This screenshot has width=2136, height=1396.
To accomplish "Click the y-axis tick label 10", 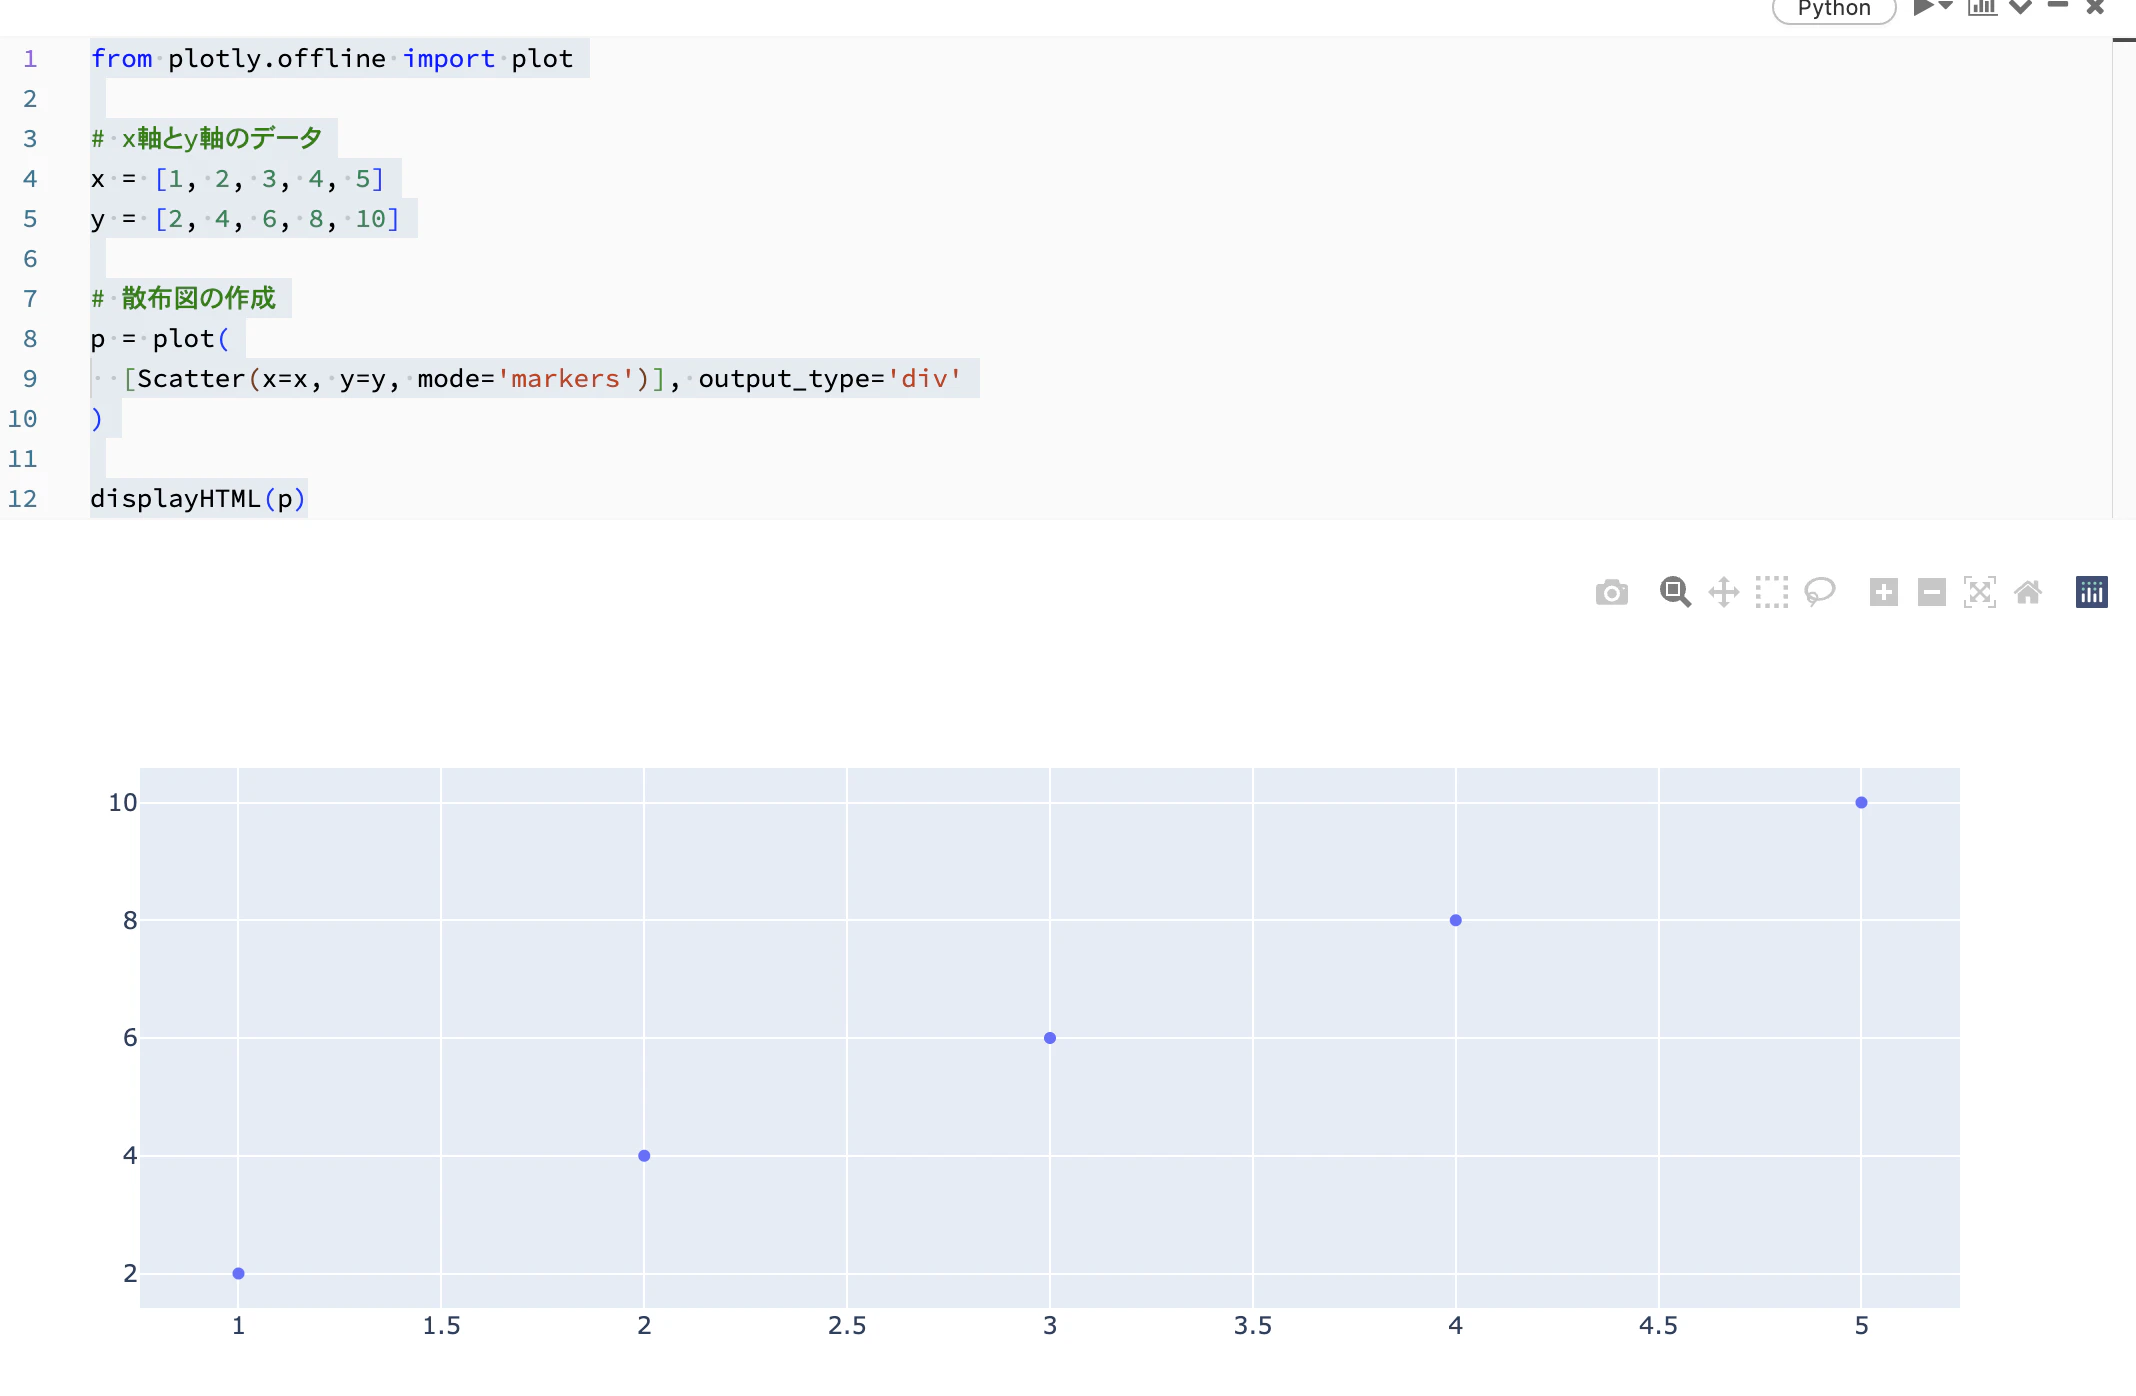I will coord(123,802).
